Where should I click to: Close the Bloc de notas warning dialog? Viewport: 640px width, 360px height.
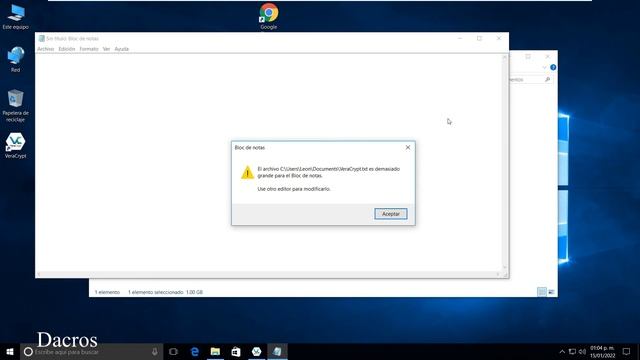pos(408,147)
